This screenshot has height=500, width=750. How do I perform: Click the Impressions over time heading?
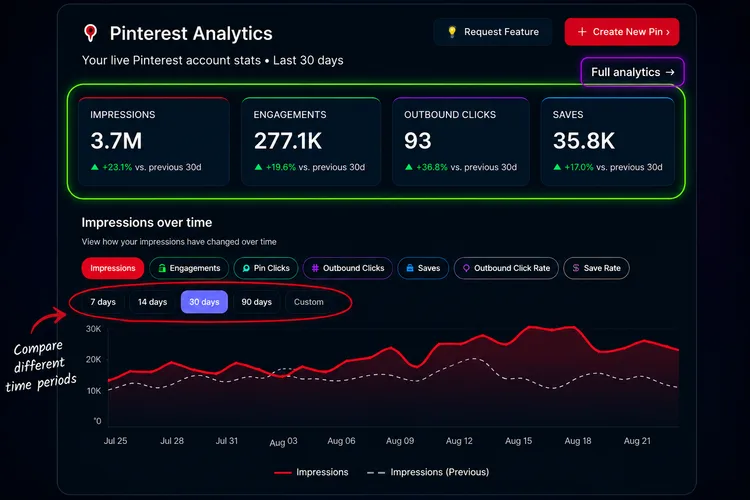(x=147, y=222)
